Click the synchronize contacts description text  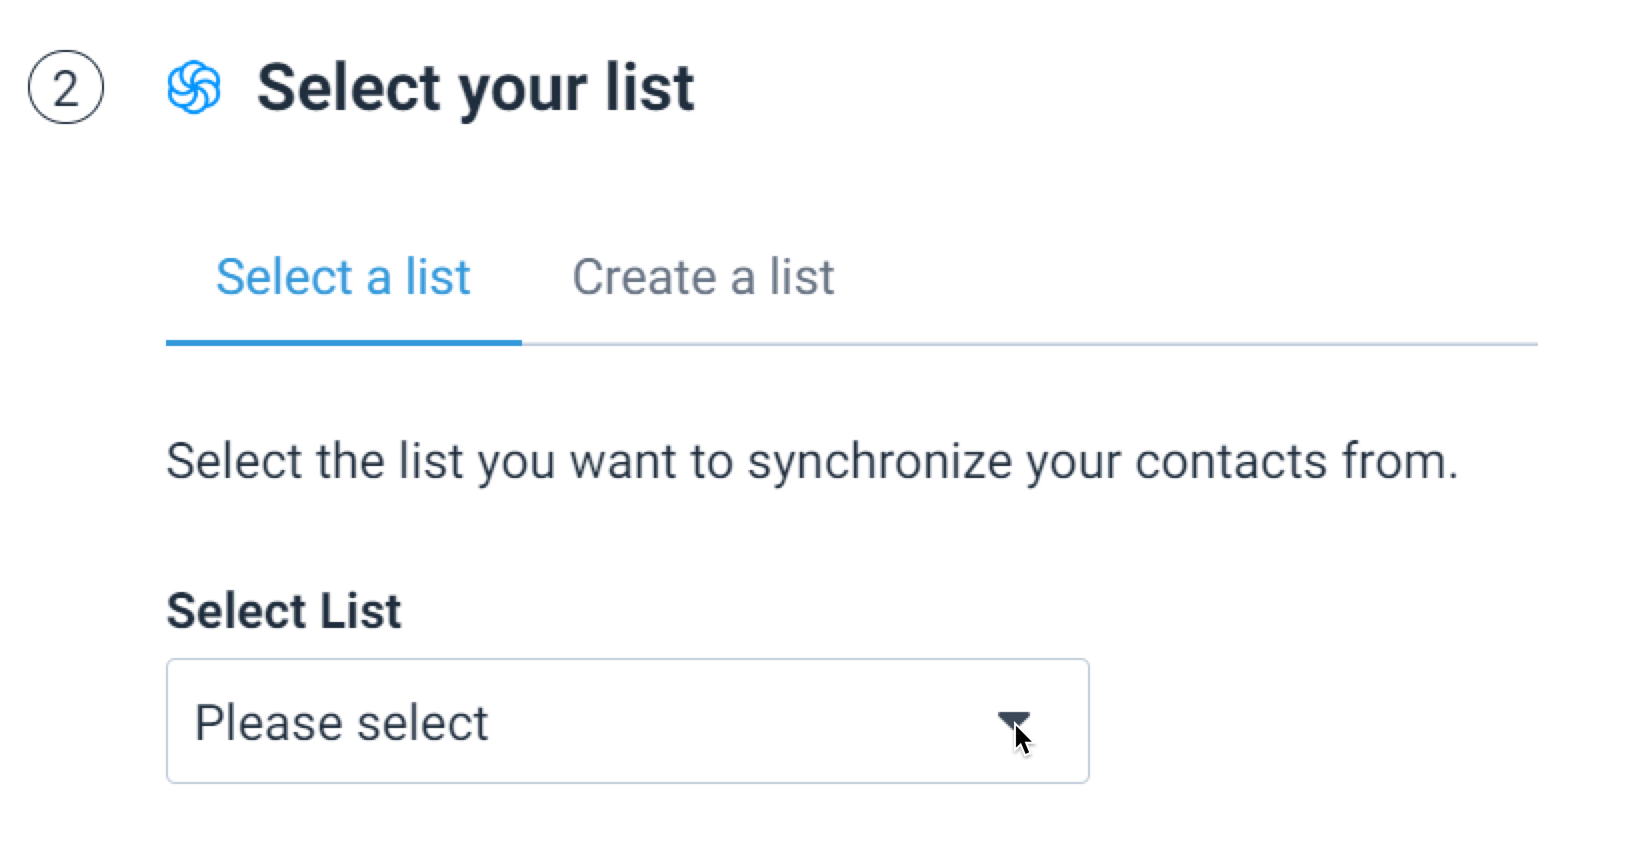[x=812, y=462]
